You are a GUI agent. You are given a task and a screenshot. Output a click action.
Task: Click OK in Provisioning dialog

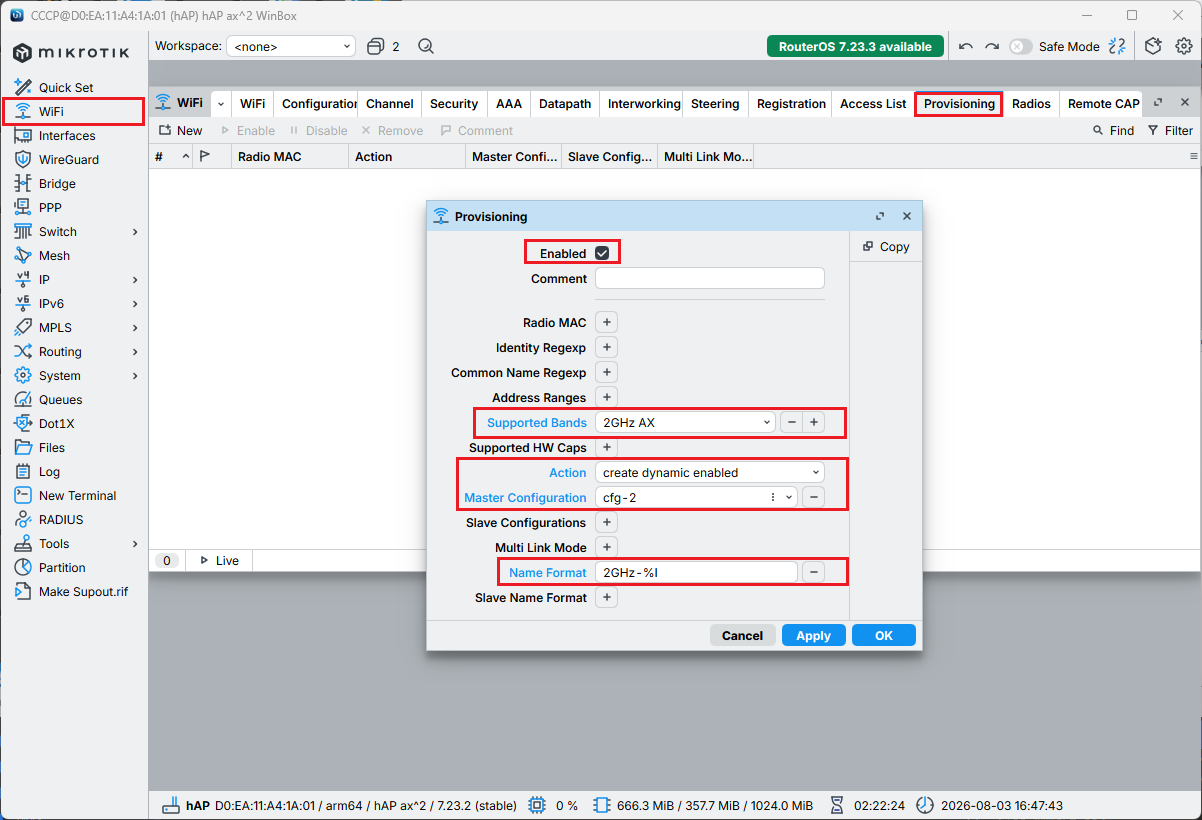point(884,635)
